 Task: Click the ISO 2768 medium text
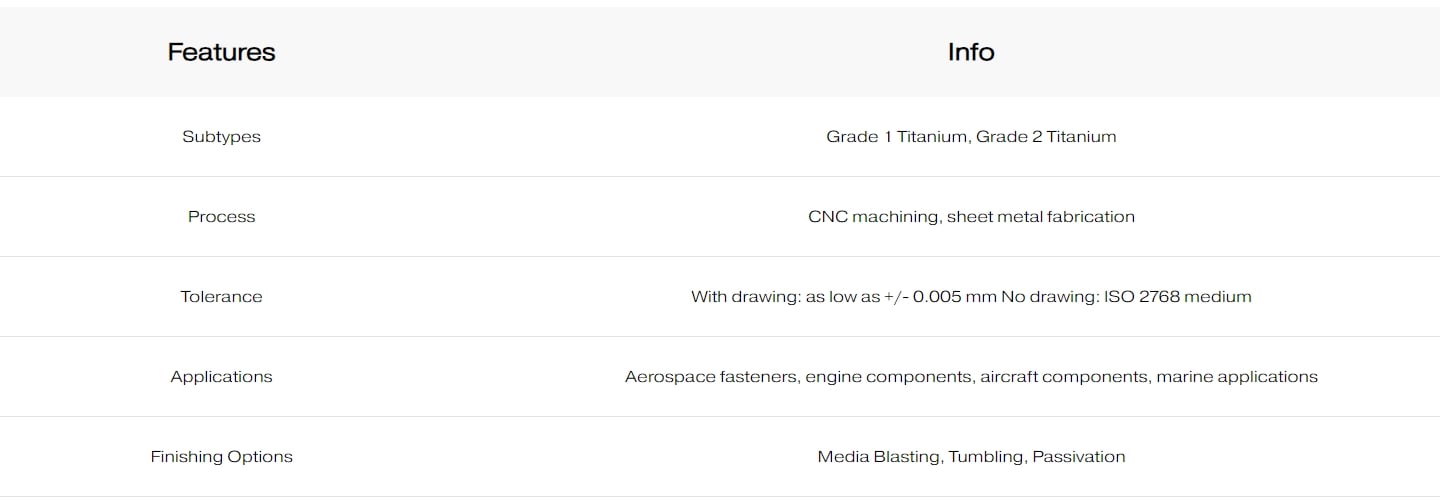[1177, 297]
